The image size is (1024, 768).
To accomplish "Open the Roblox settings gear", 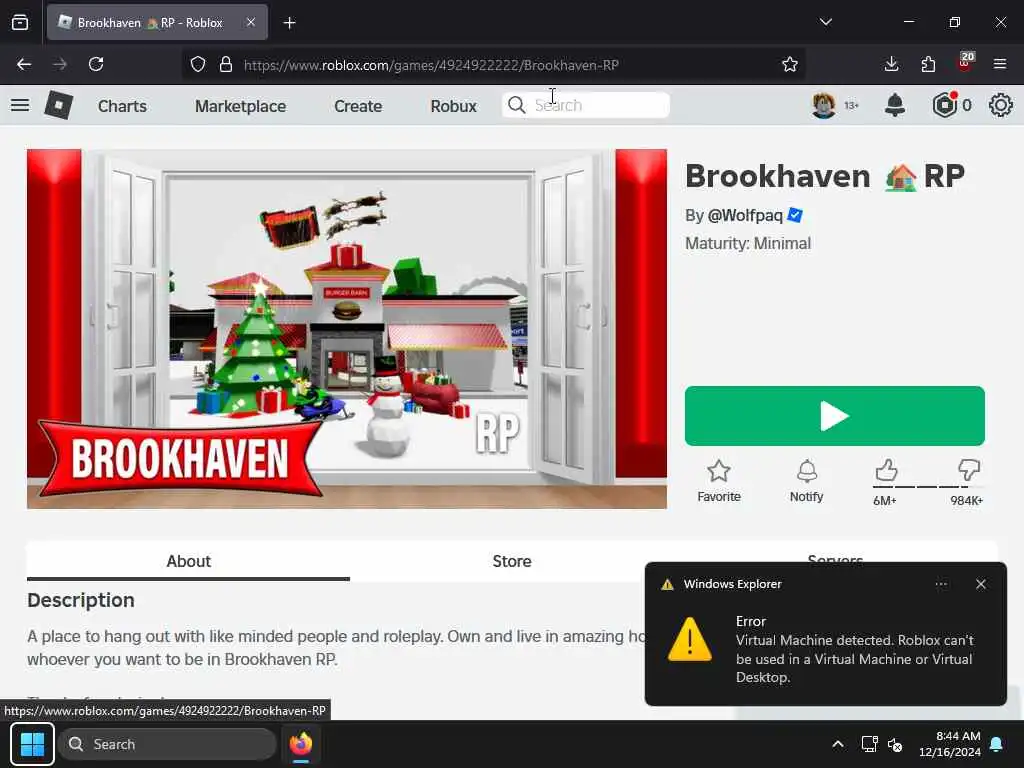I will point(1000,105).
